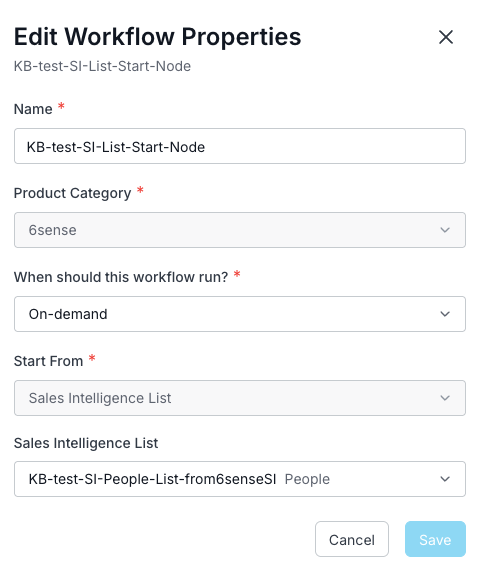Open the Start From dropdown
Viewport: 479px width, 571px height.
pyautogui.click(x=240, y=398)
